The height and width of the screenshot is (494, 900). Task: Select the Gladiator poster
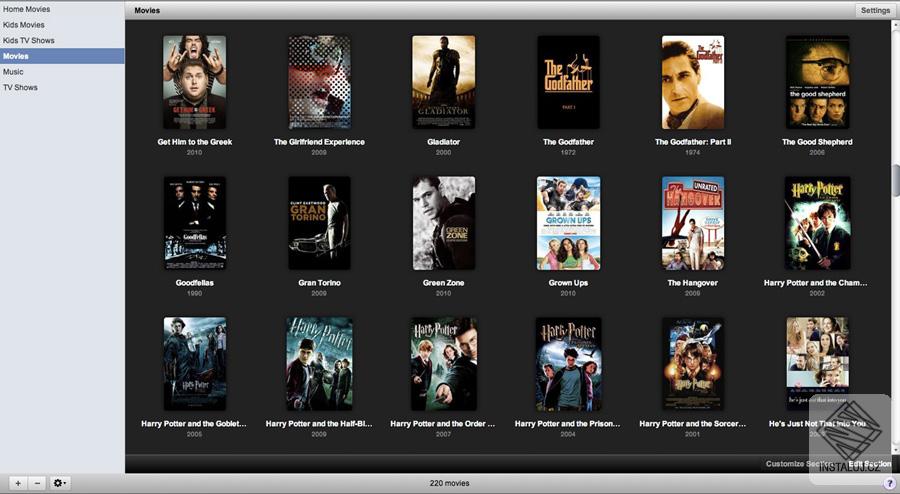(x=444, y=82)
